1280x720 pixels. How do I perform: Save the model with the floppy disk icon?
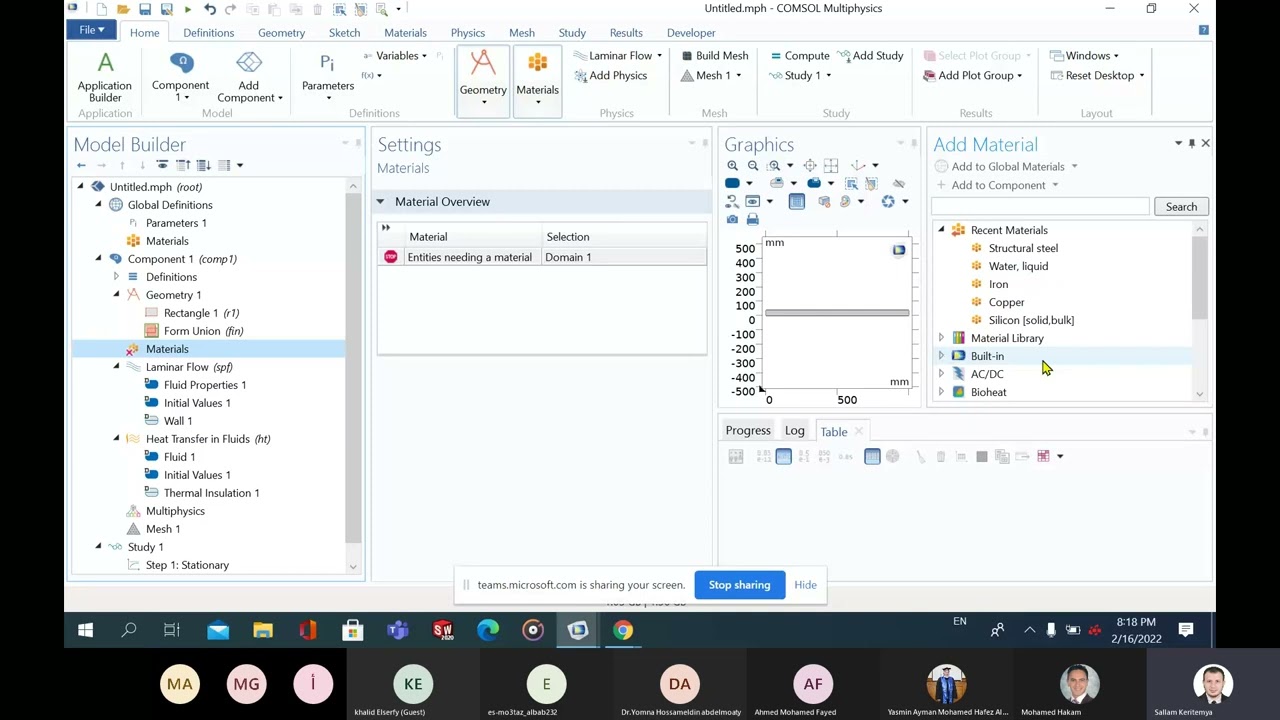pos(145,9)
